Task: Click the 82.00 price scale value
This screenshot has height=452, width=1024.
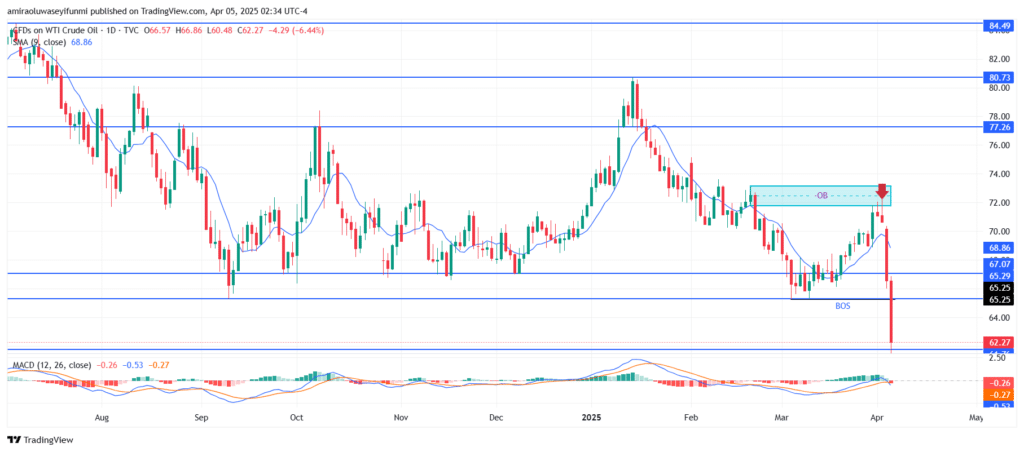Action: [x=1000, y=59]
